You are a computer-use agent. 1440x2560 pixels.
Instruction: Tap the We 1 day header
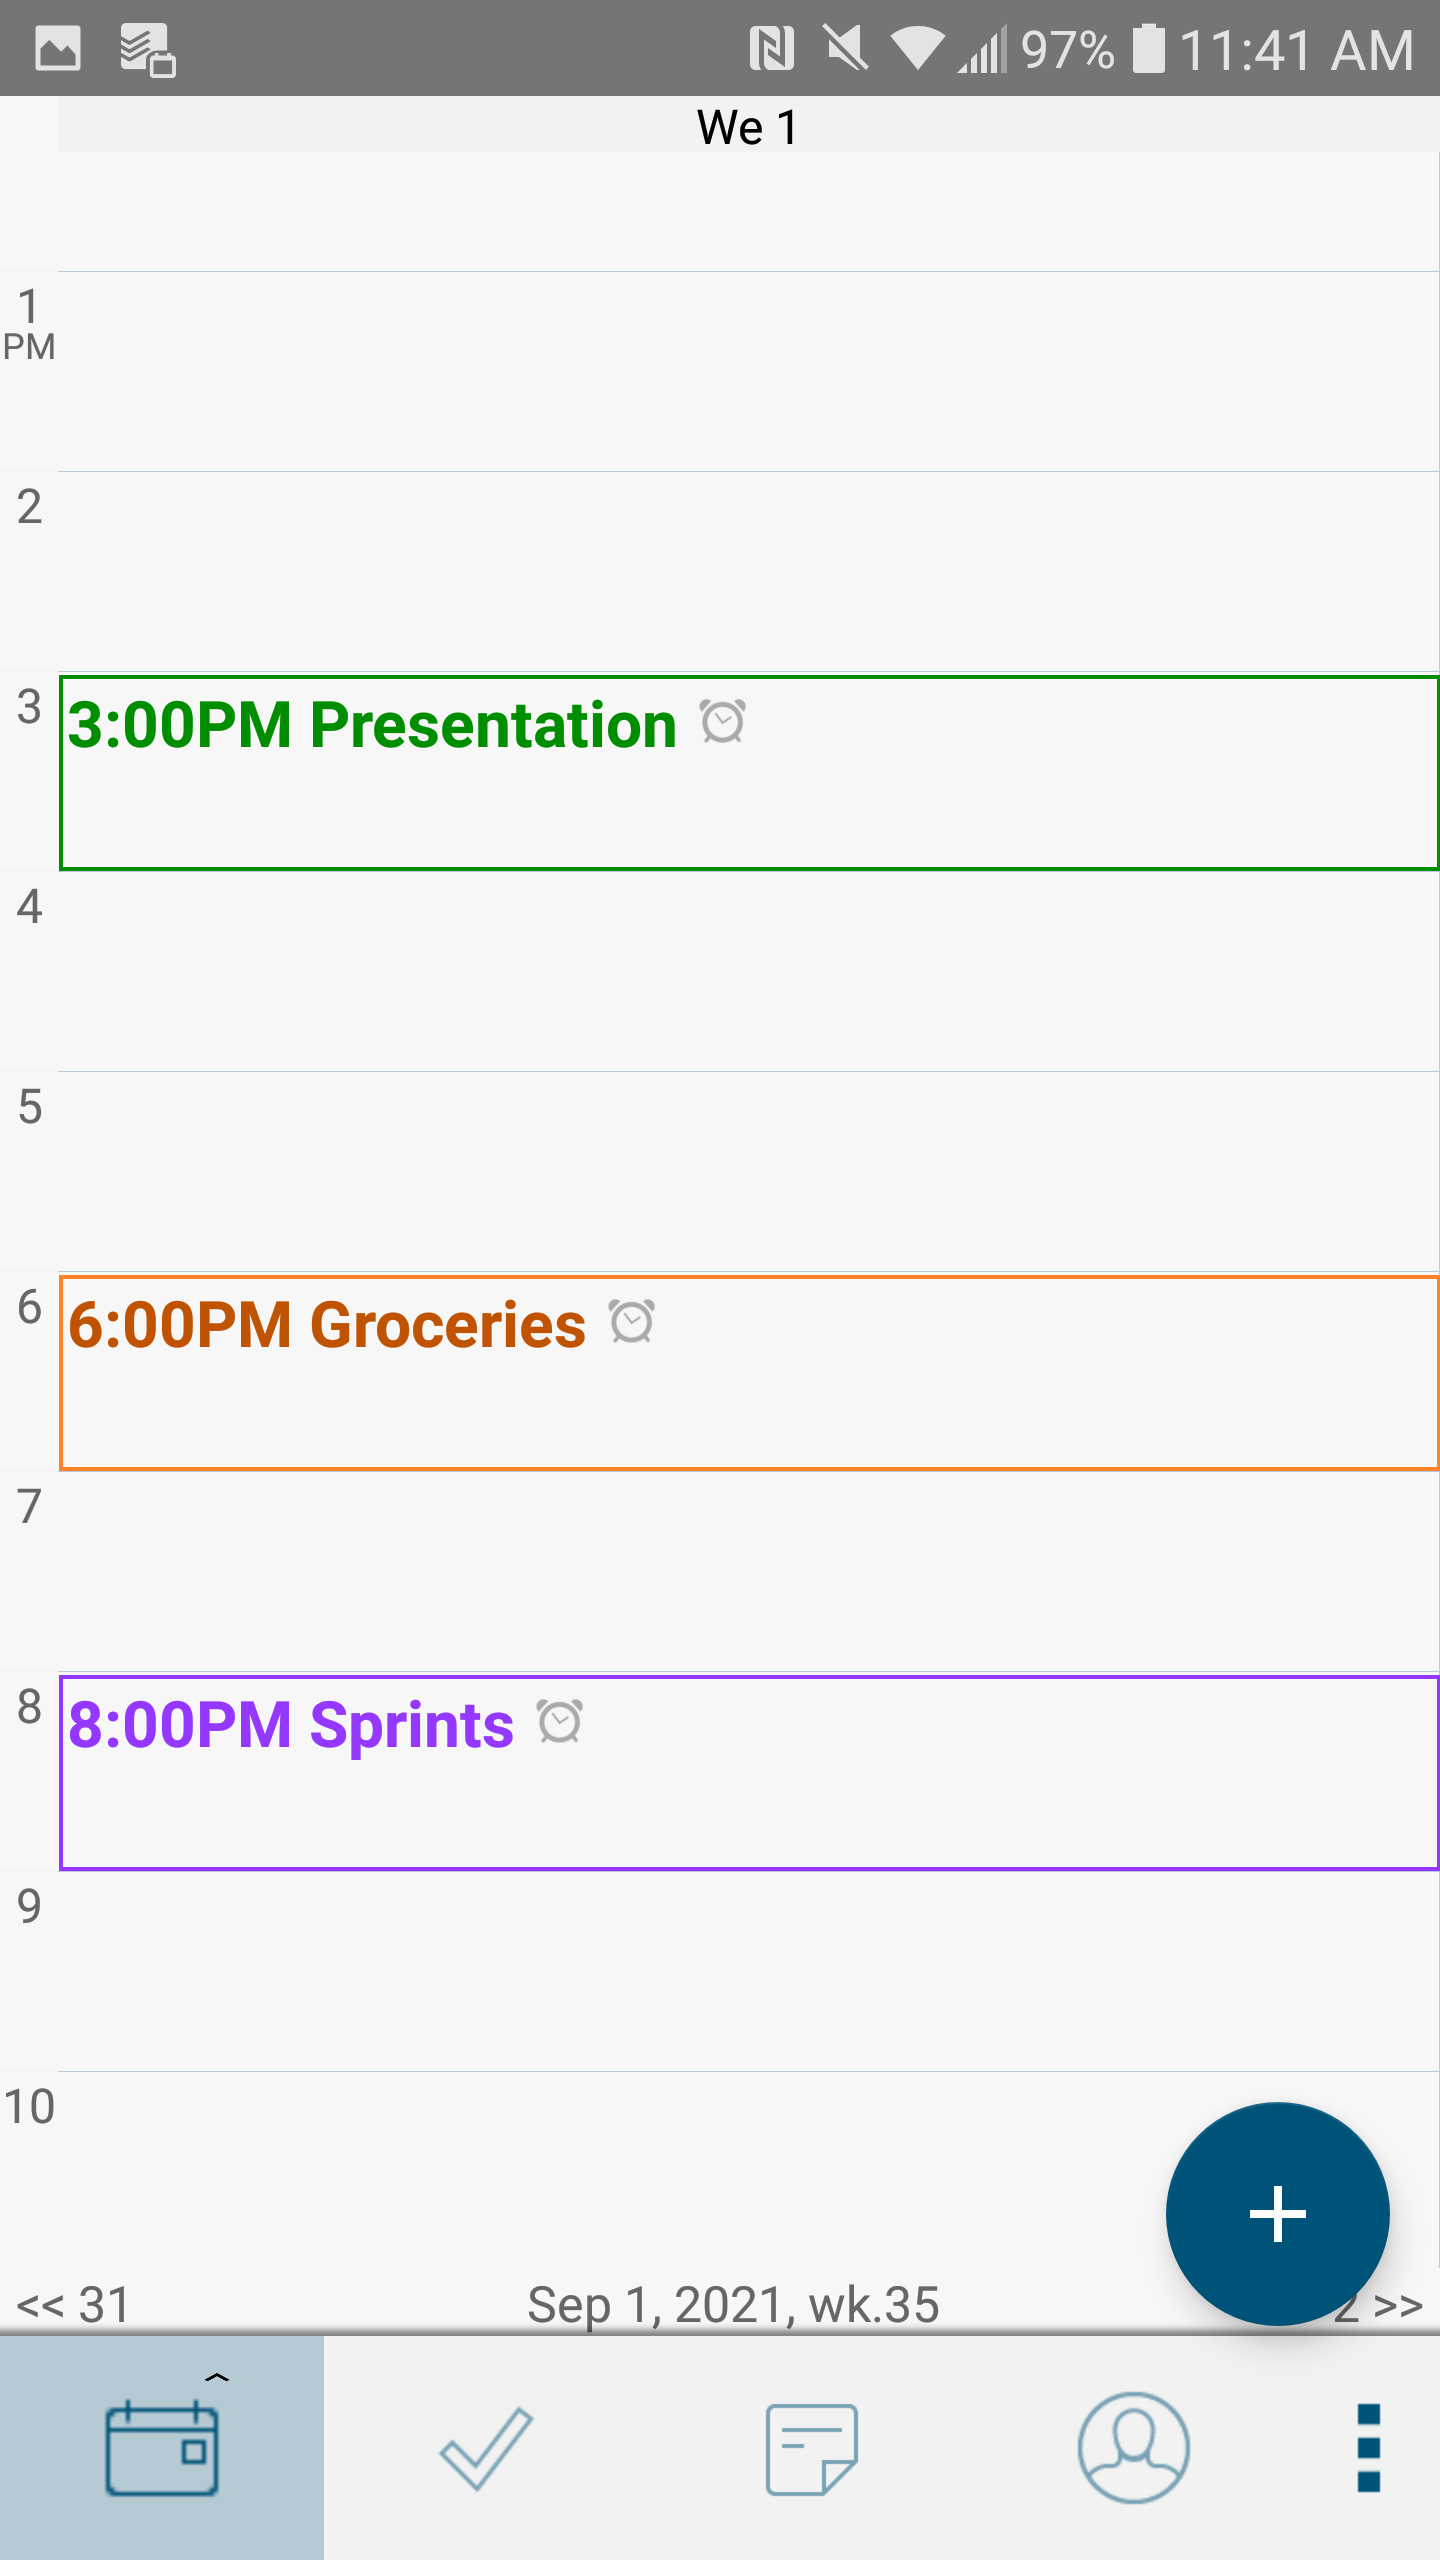747,127
